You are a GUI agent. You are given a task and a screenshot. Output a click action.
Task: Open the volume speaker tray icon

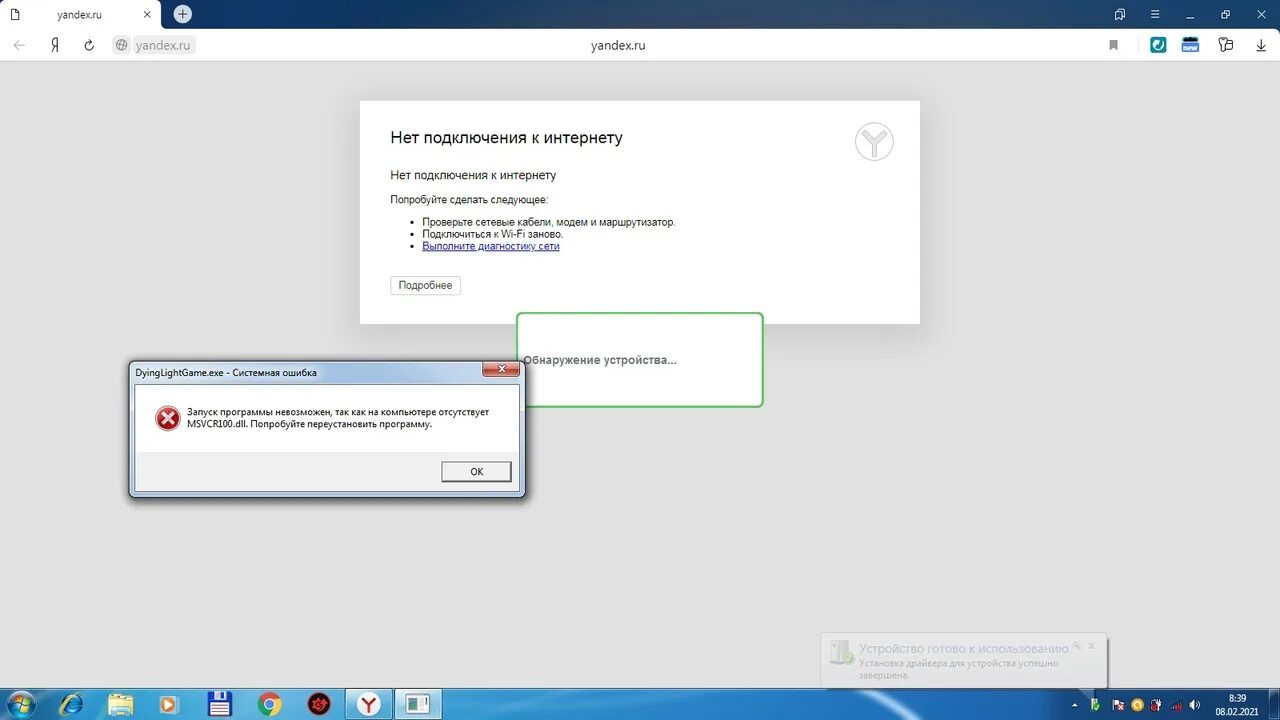pos(1195,705)
